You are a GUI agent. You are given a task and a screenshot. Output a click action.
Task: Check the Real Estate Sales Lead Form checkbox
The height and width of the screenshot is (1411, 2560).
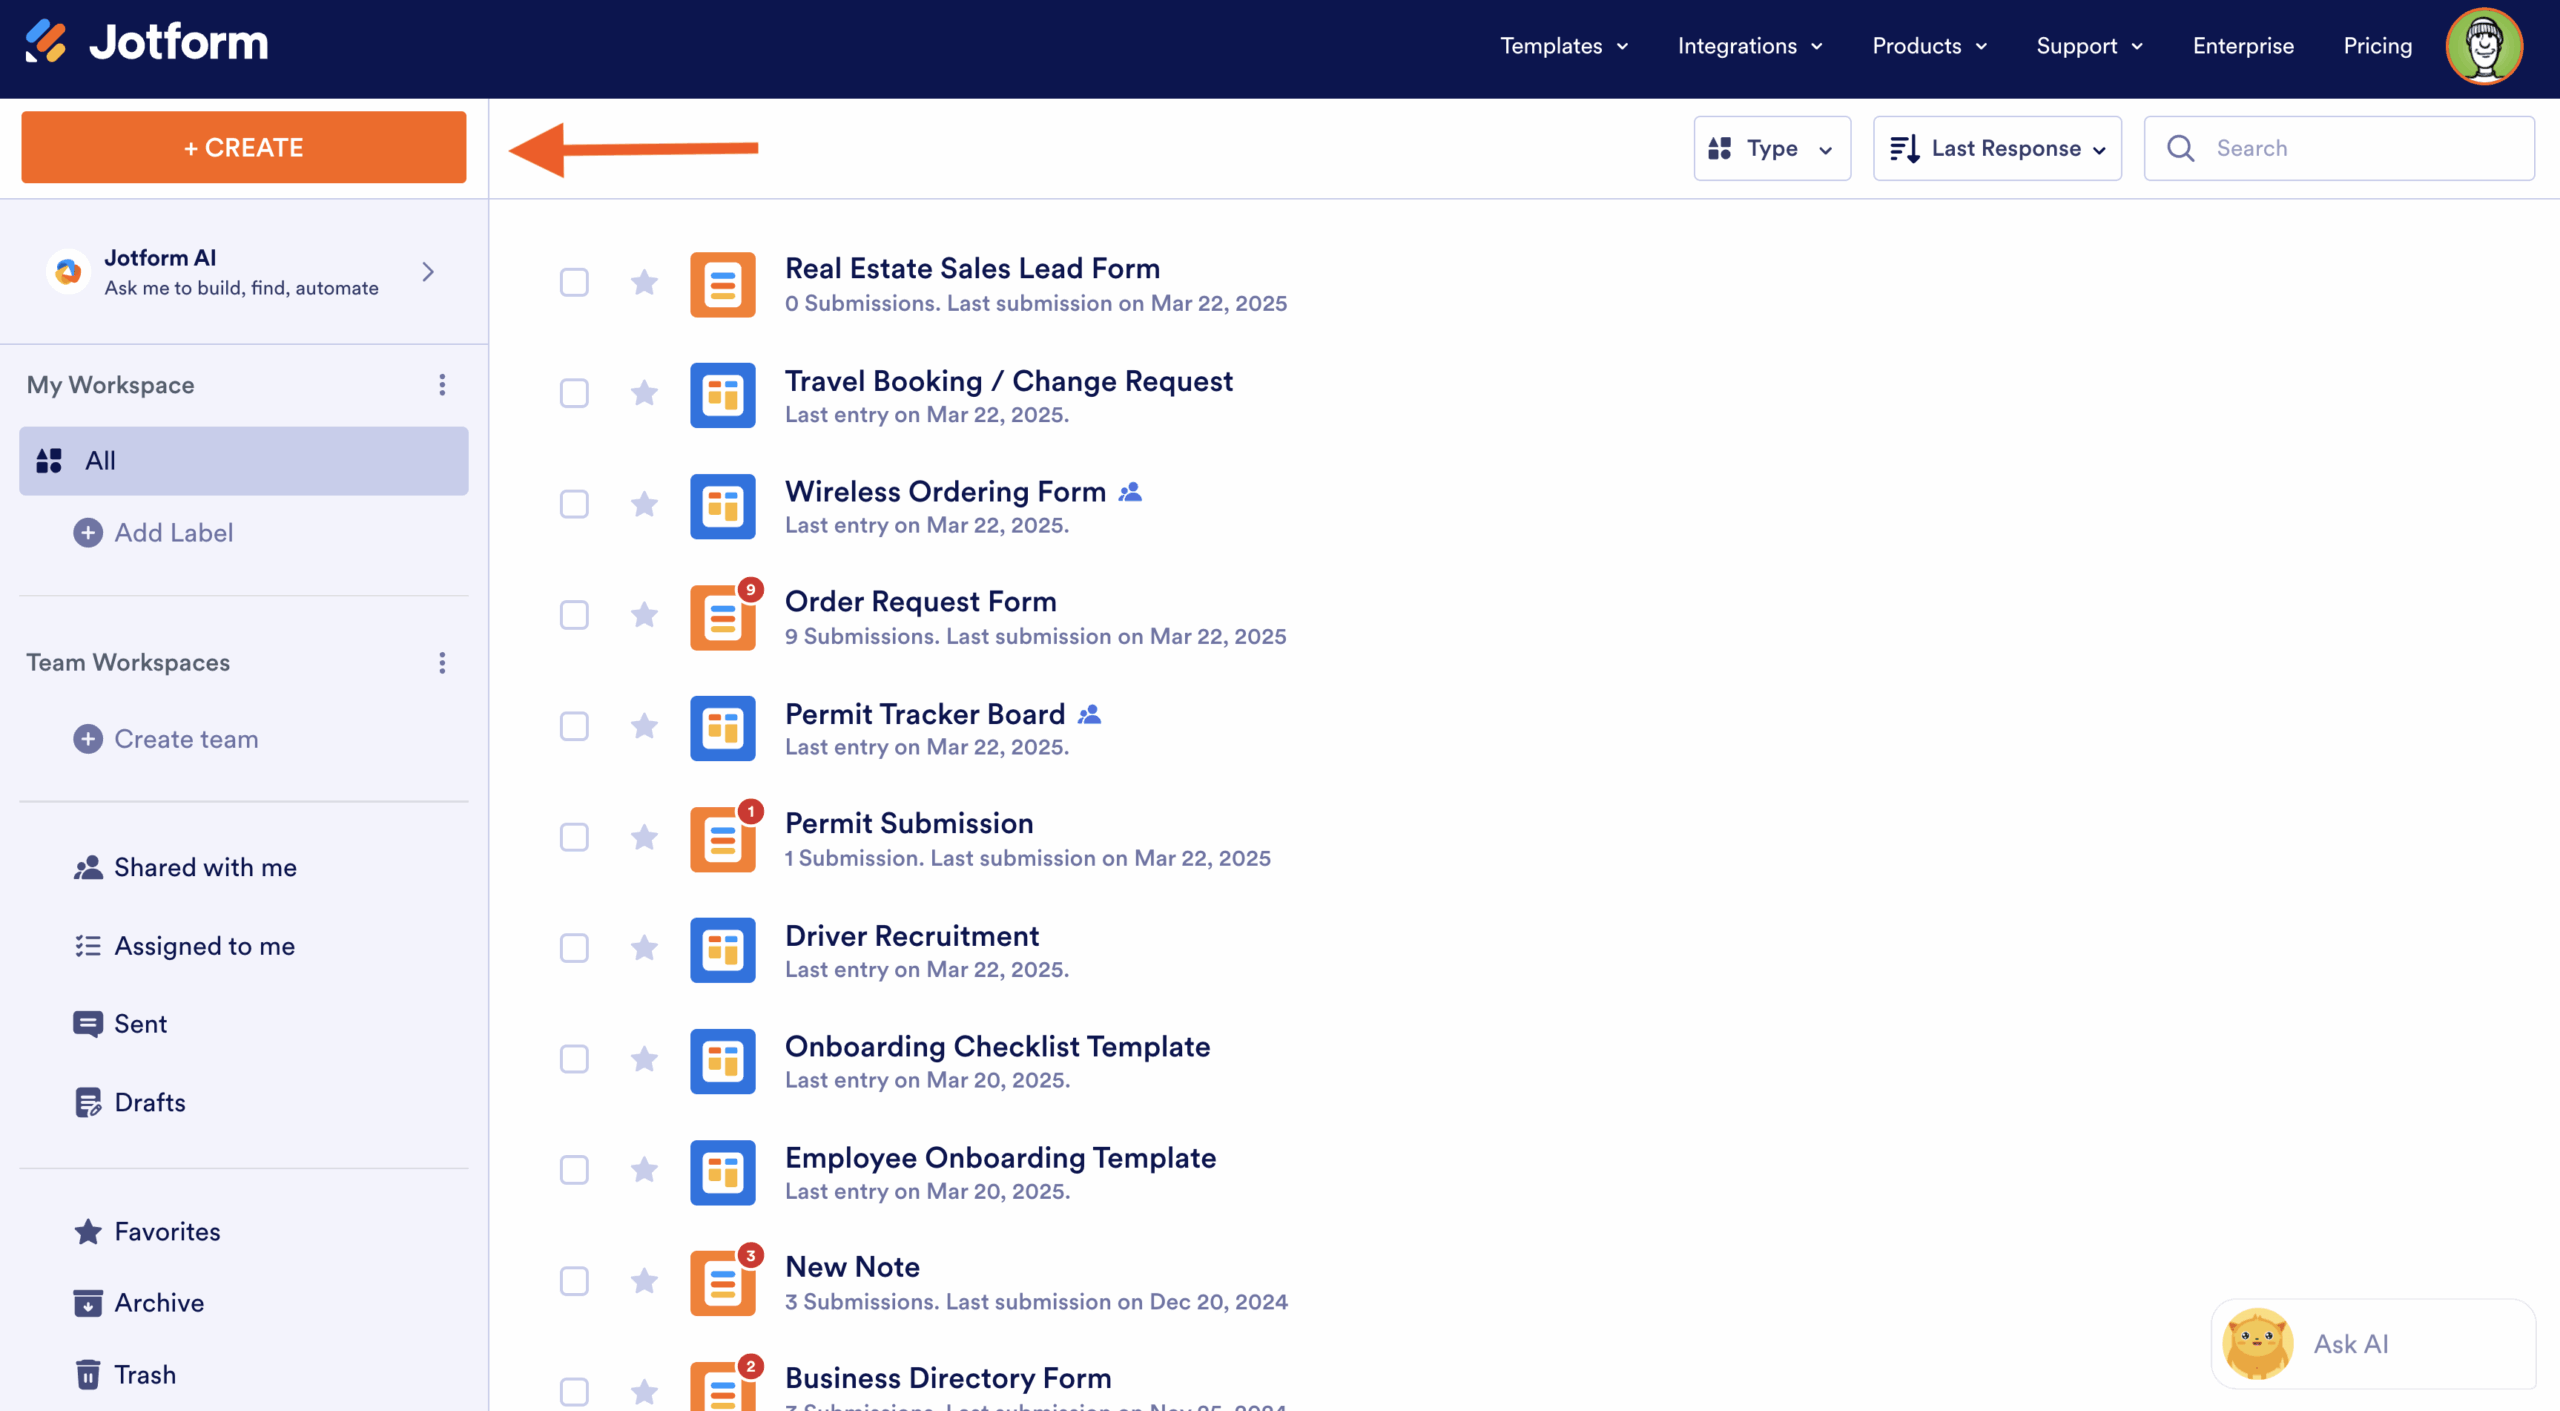point(574,282)
